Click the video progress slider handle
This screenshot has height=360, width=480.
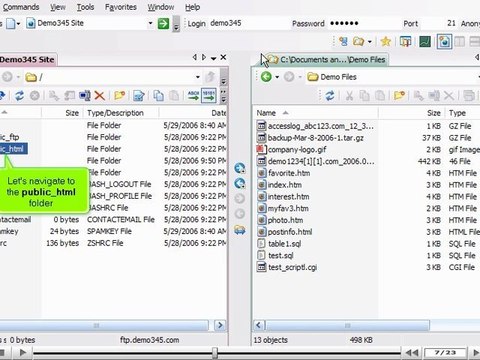click(215, 352)
